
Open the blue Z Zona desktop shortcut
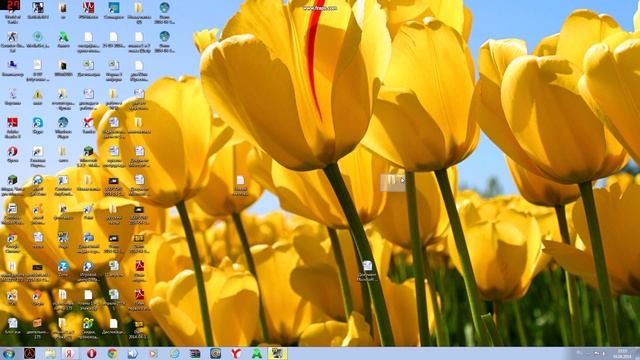click(63, 267)
